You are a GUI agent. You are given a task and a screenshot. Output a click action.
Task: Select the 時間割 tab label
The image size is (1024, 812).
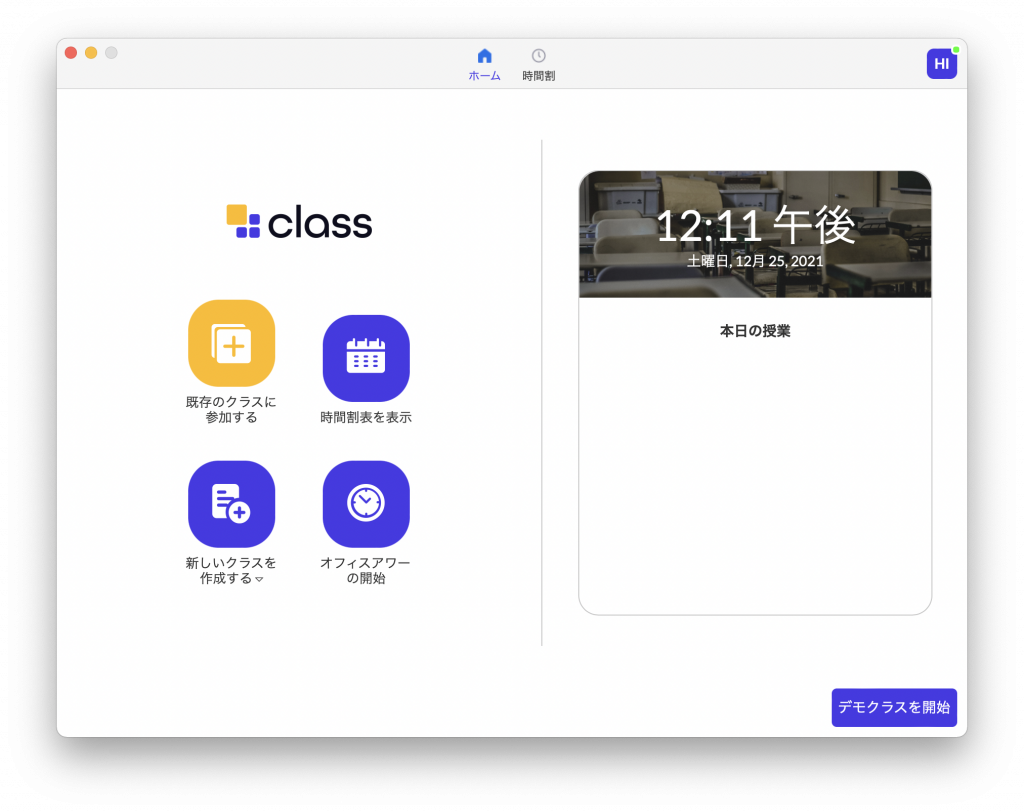point(538,76)
